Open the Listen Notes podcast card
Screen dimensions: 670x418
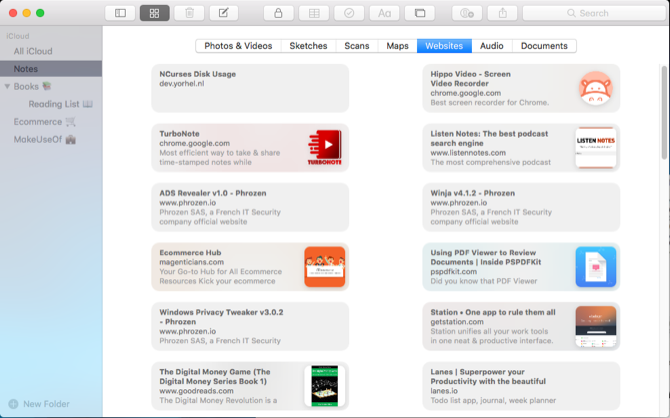click(521, 148)
